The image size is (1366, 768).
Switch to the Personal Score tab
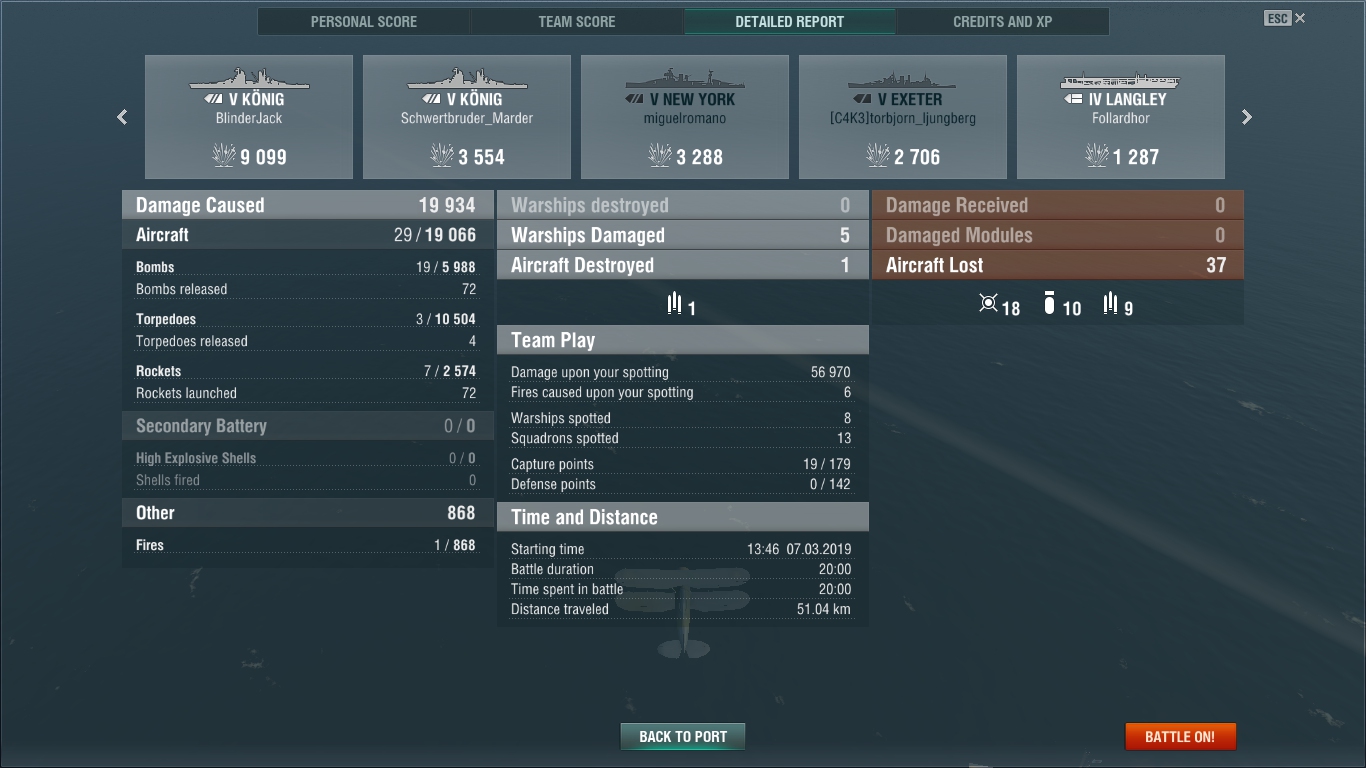[364, 21]
